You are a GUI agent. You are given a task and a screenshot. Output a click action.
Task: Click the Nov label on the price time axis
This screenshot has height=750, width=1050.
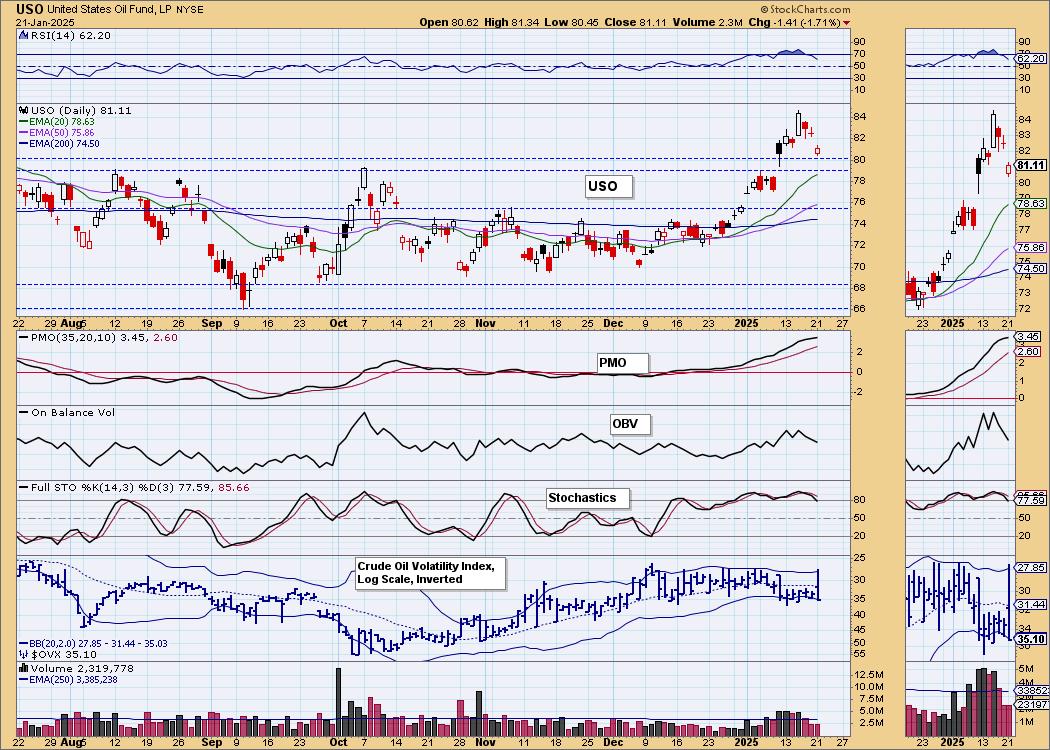point(485,323)
